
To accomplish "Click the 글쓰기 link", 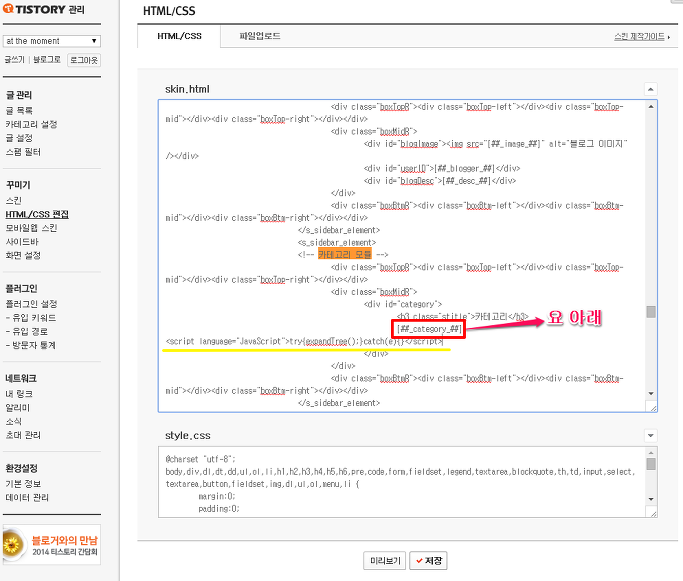I will coord(14,60).
